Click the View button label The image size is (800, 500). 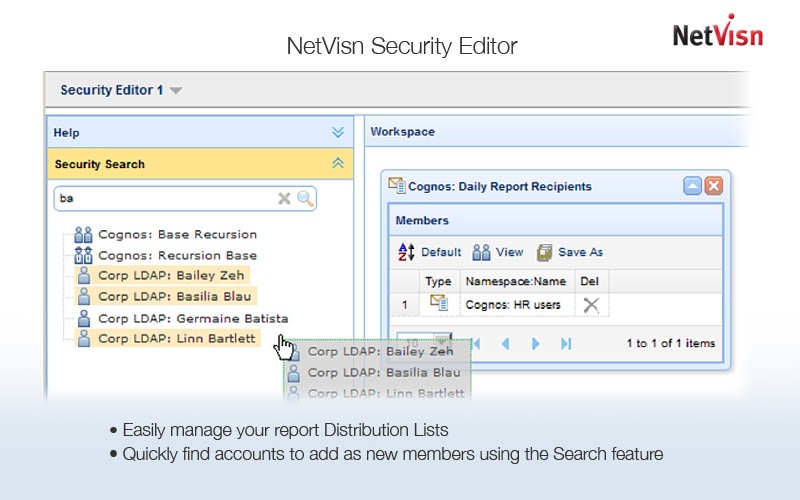click(x=509, y=252)
